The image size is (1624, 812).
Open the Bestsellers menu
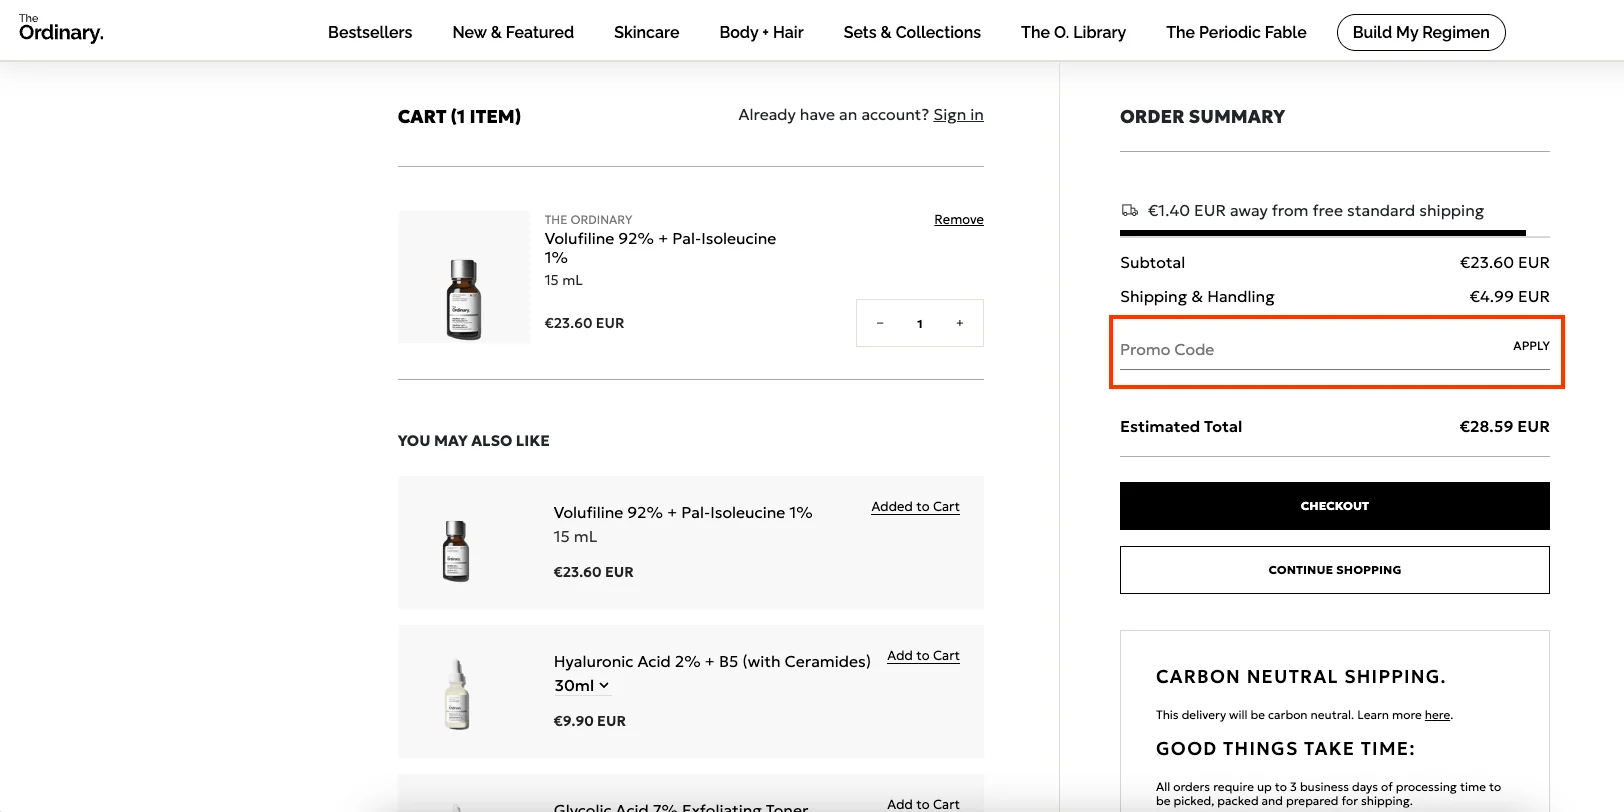(x=370, y=32)
